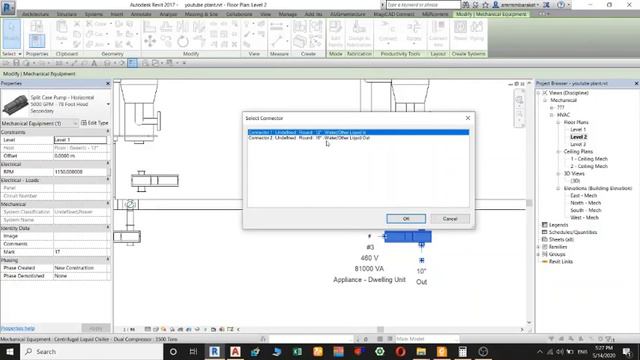The width and height of the screenshot is (640, 360).
Task: Open the Systems ribbon tab
Action: 94,14
